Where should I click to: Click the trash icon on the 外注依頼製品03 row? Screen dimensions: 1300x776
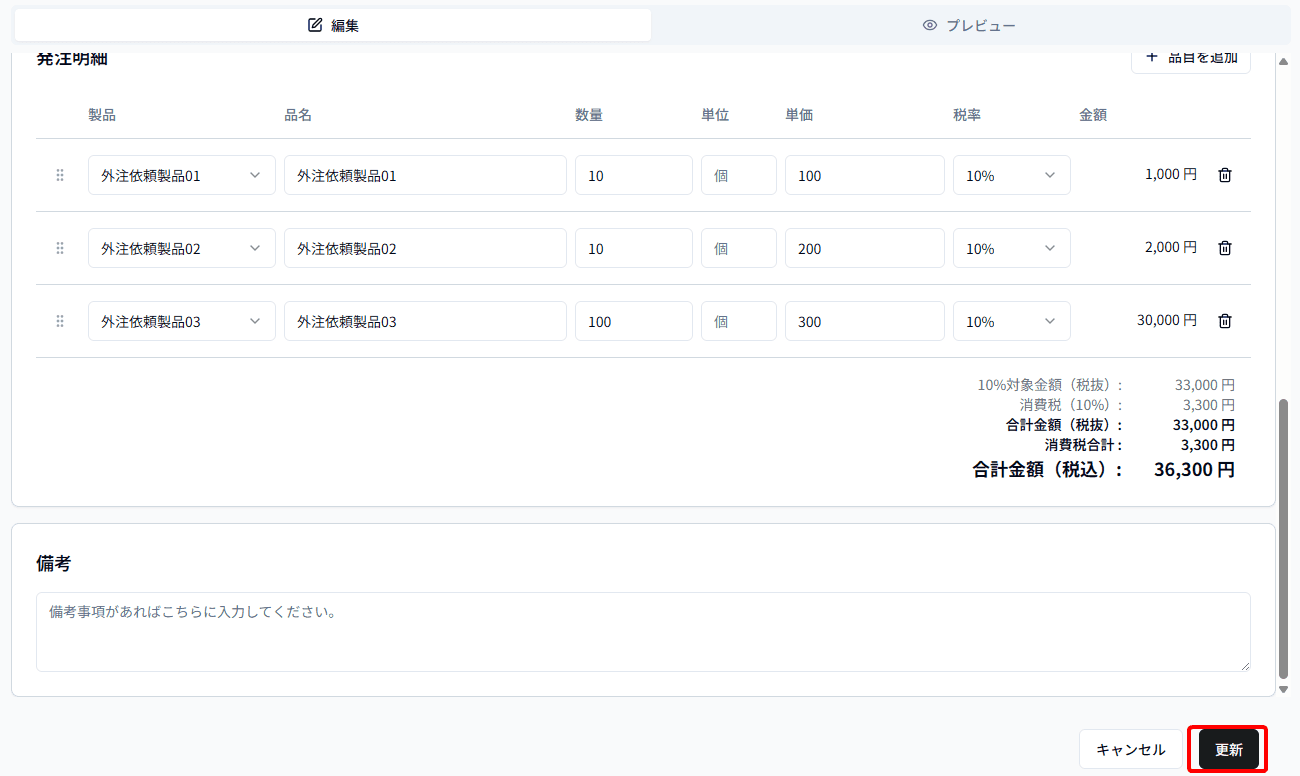tap(1225, 320)
